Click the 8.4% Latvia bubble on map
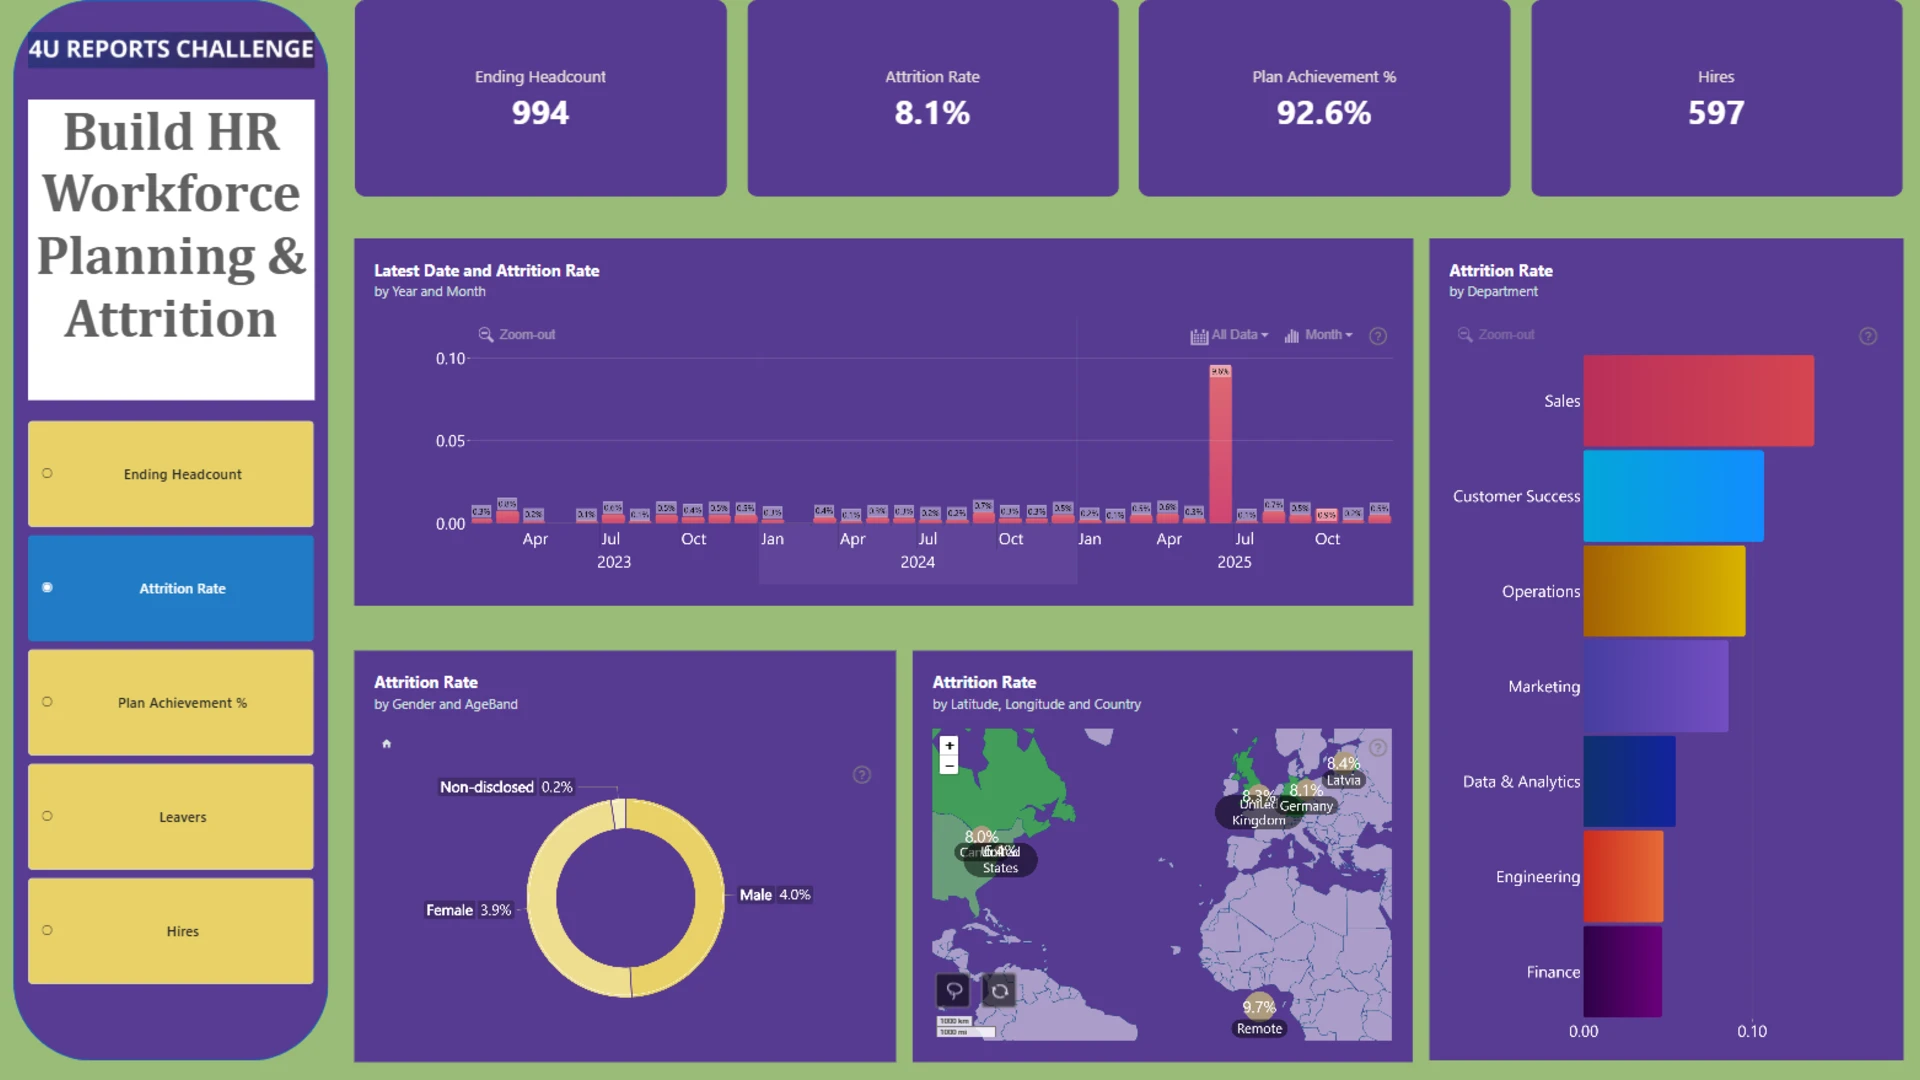 pyautogui.click(x=1344, y=763)
